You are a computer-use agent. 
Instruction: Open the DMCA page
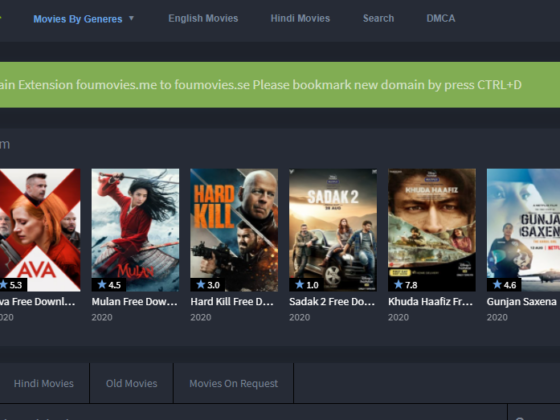(x=441, y=18)
